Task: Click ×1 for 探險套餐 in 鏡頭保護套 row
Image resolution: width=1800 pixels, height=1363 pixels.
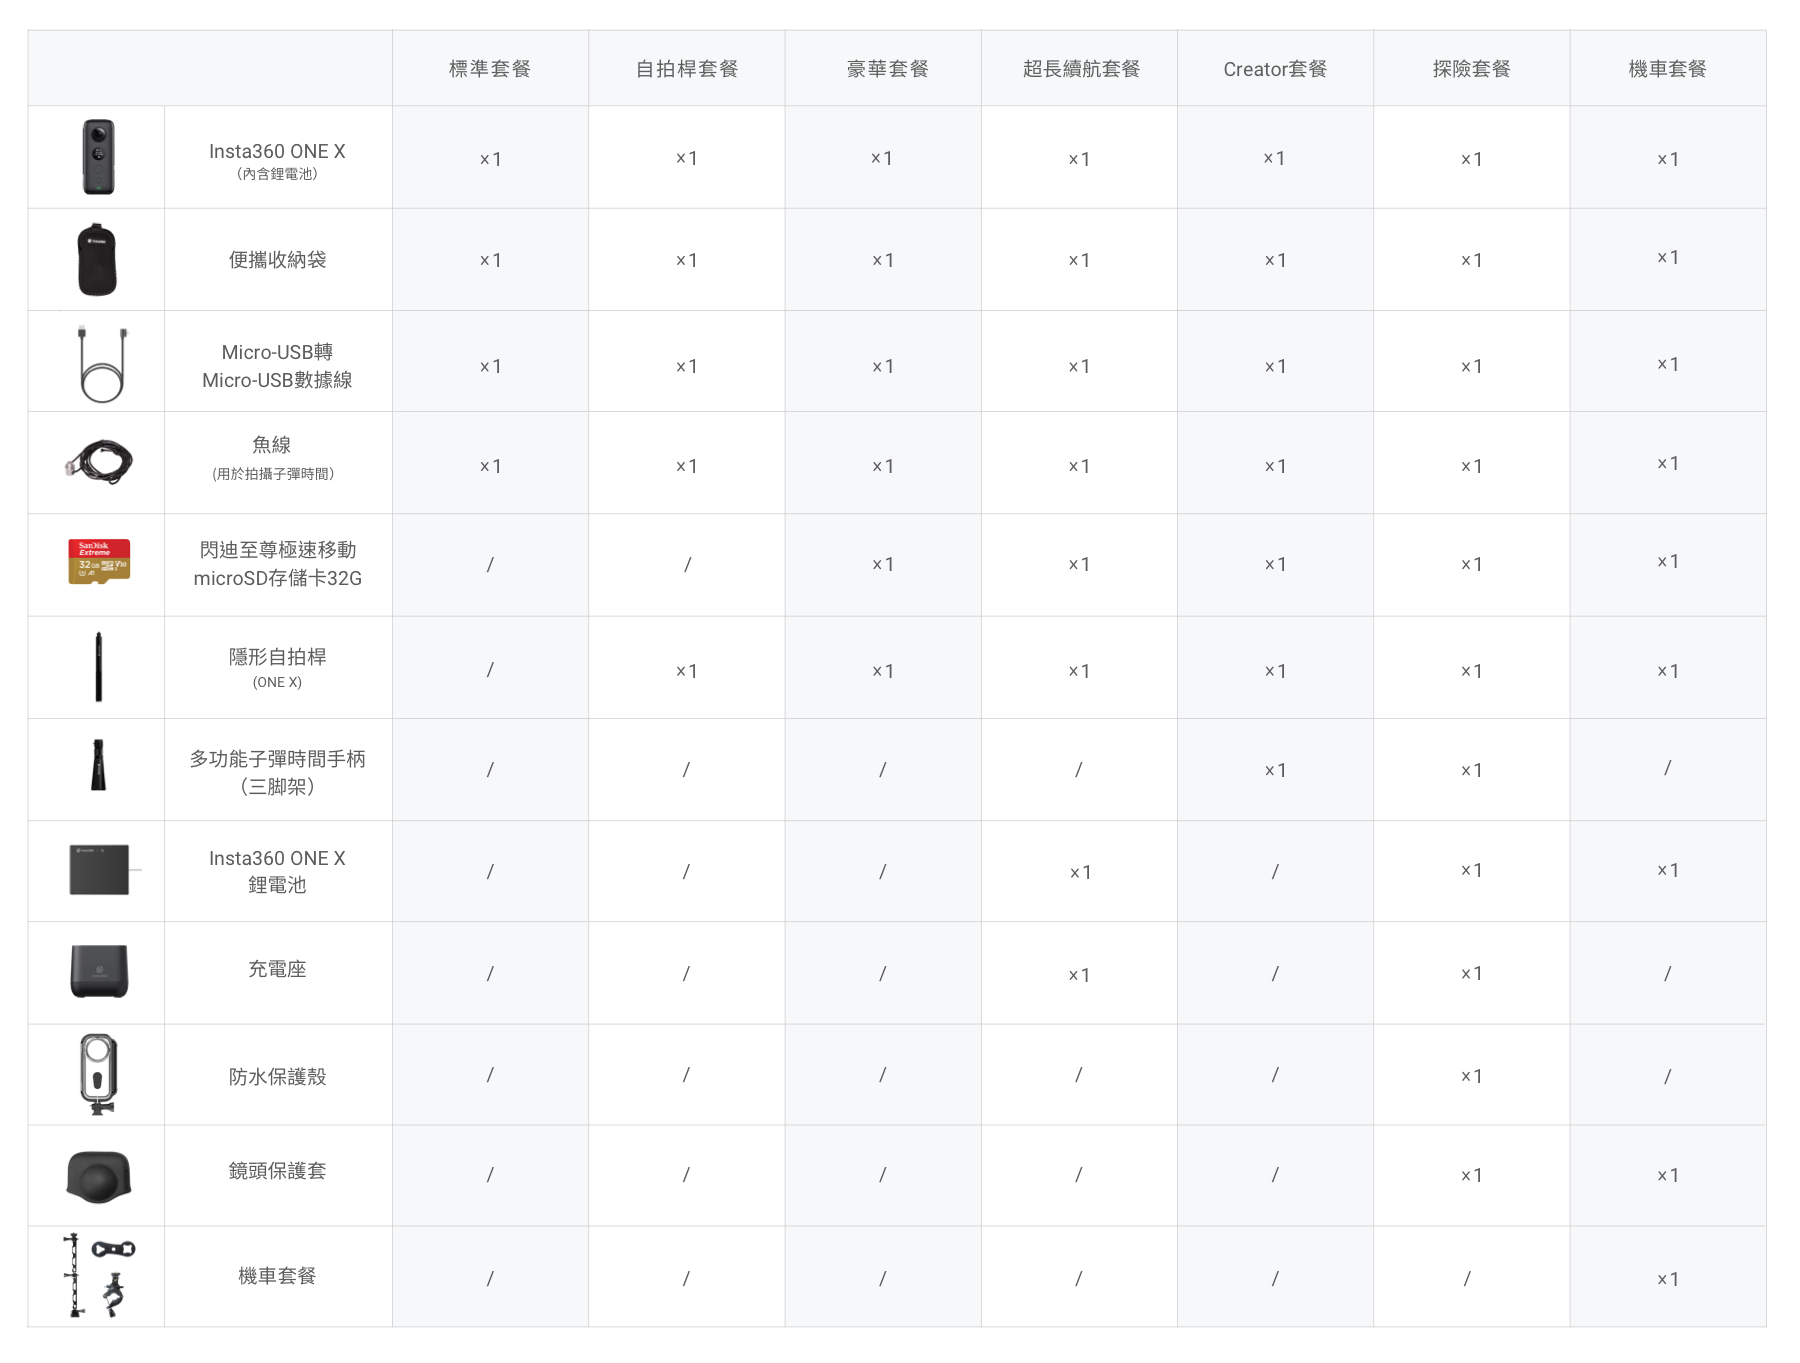Action: click(1471, 1175)
